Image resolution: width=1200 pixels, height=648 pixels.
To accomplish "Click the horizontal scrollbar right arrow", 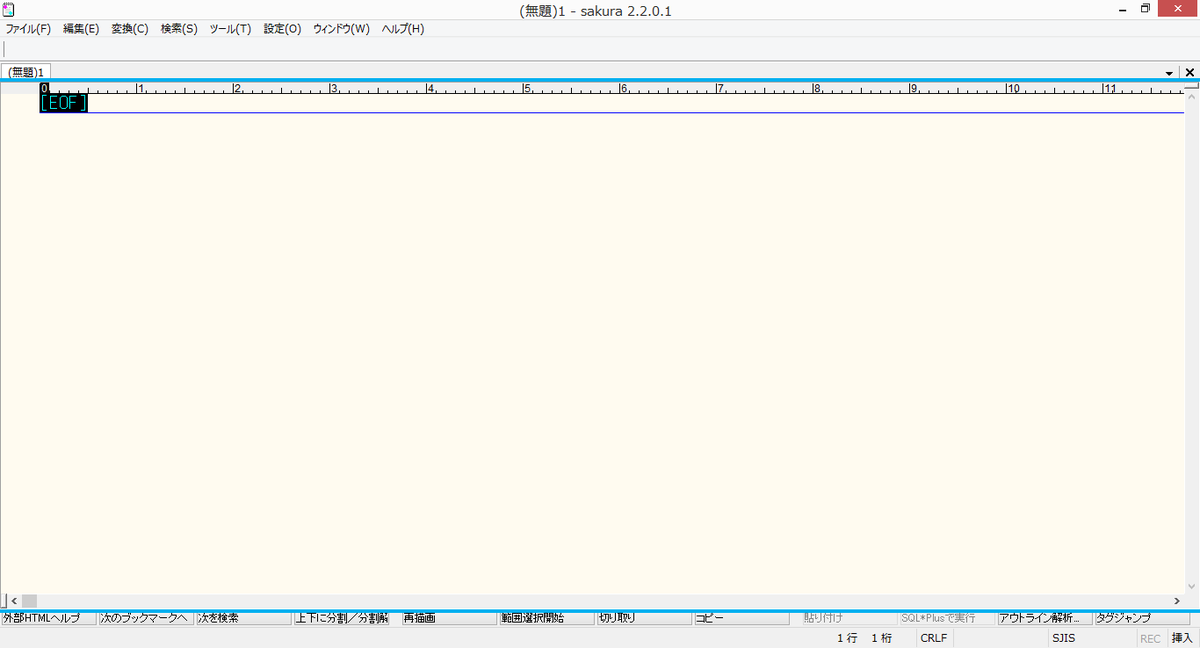I will 1176,600.
